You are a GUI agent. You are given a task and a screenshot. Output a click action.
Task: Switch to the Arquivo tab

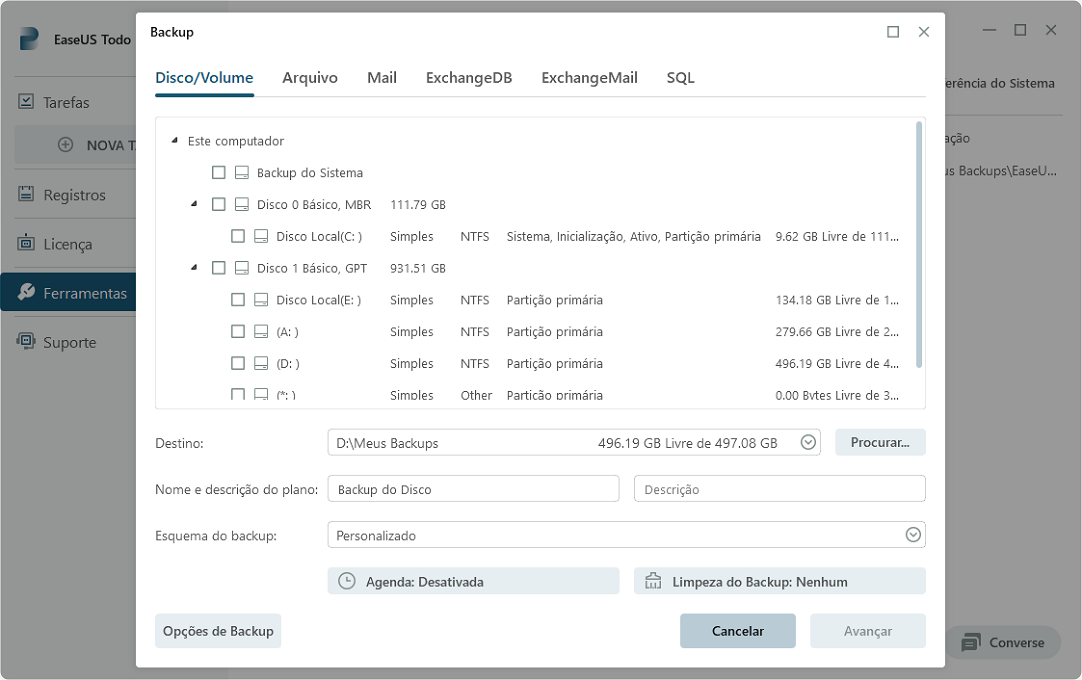tap(310, 78)
